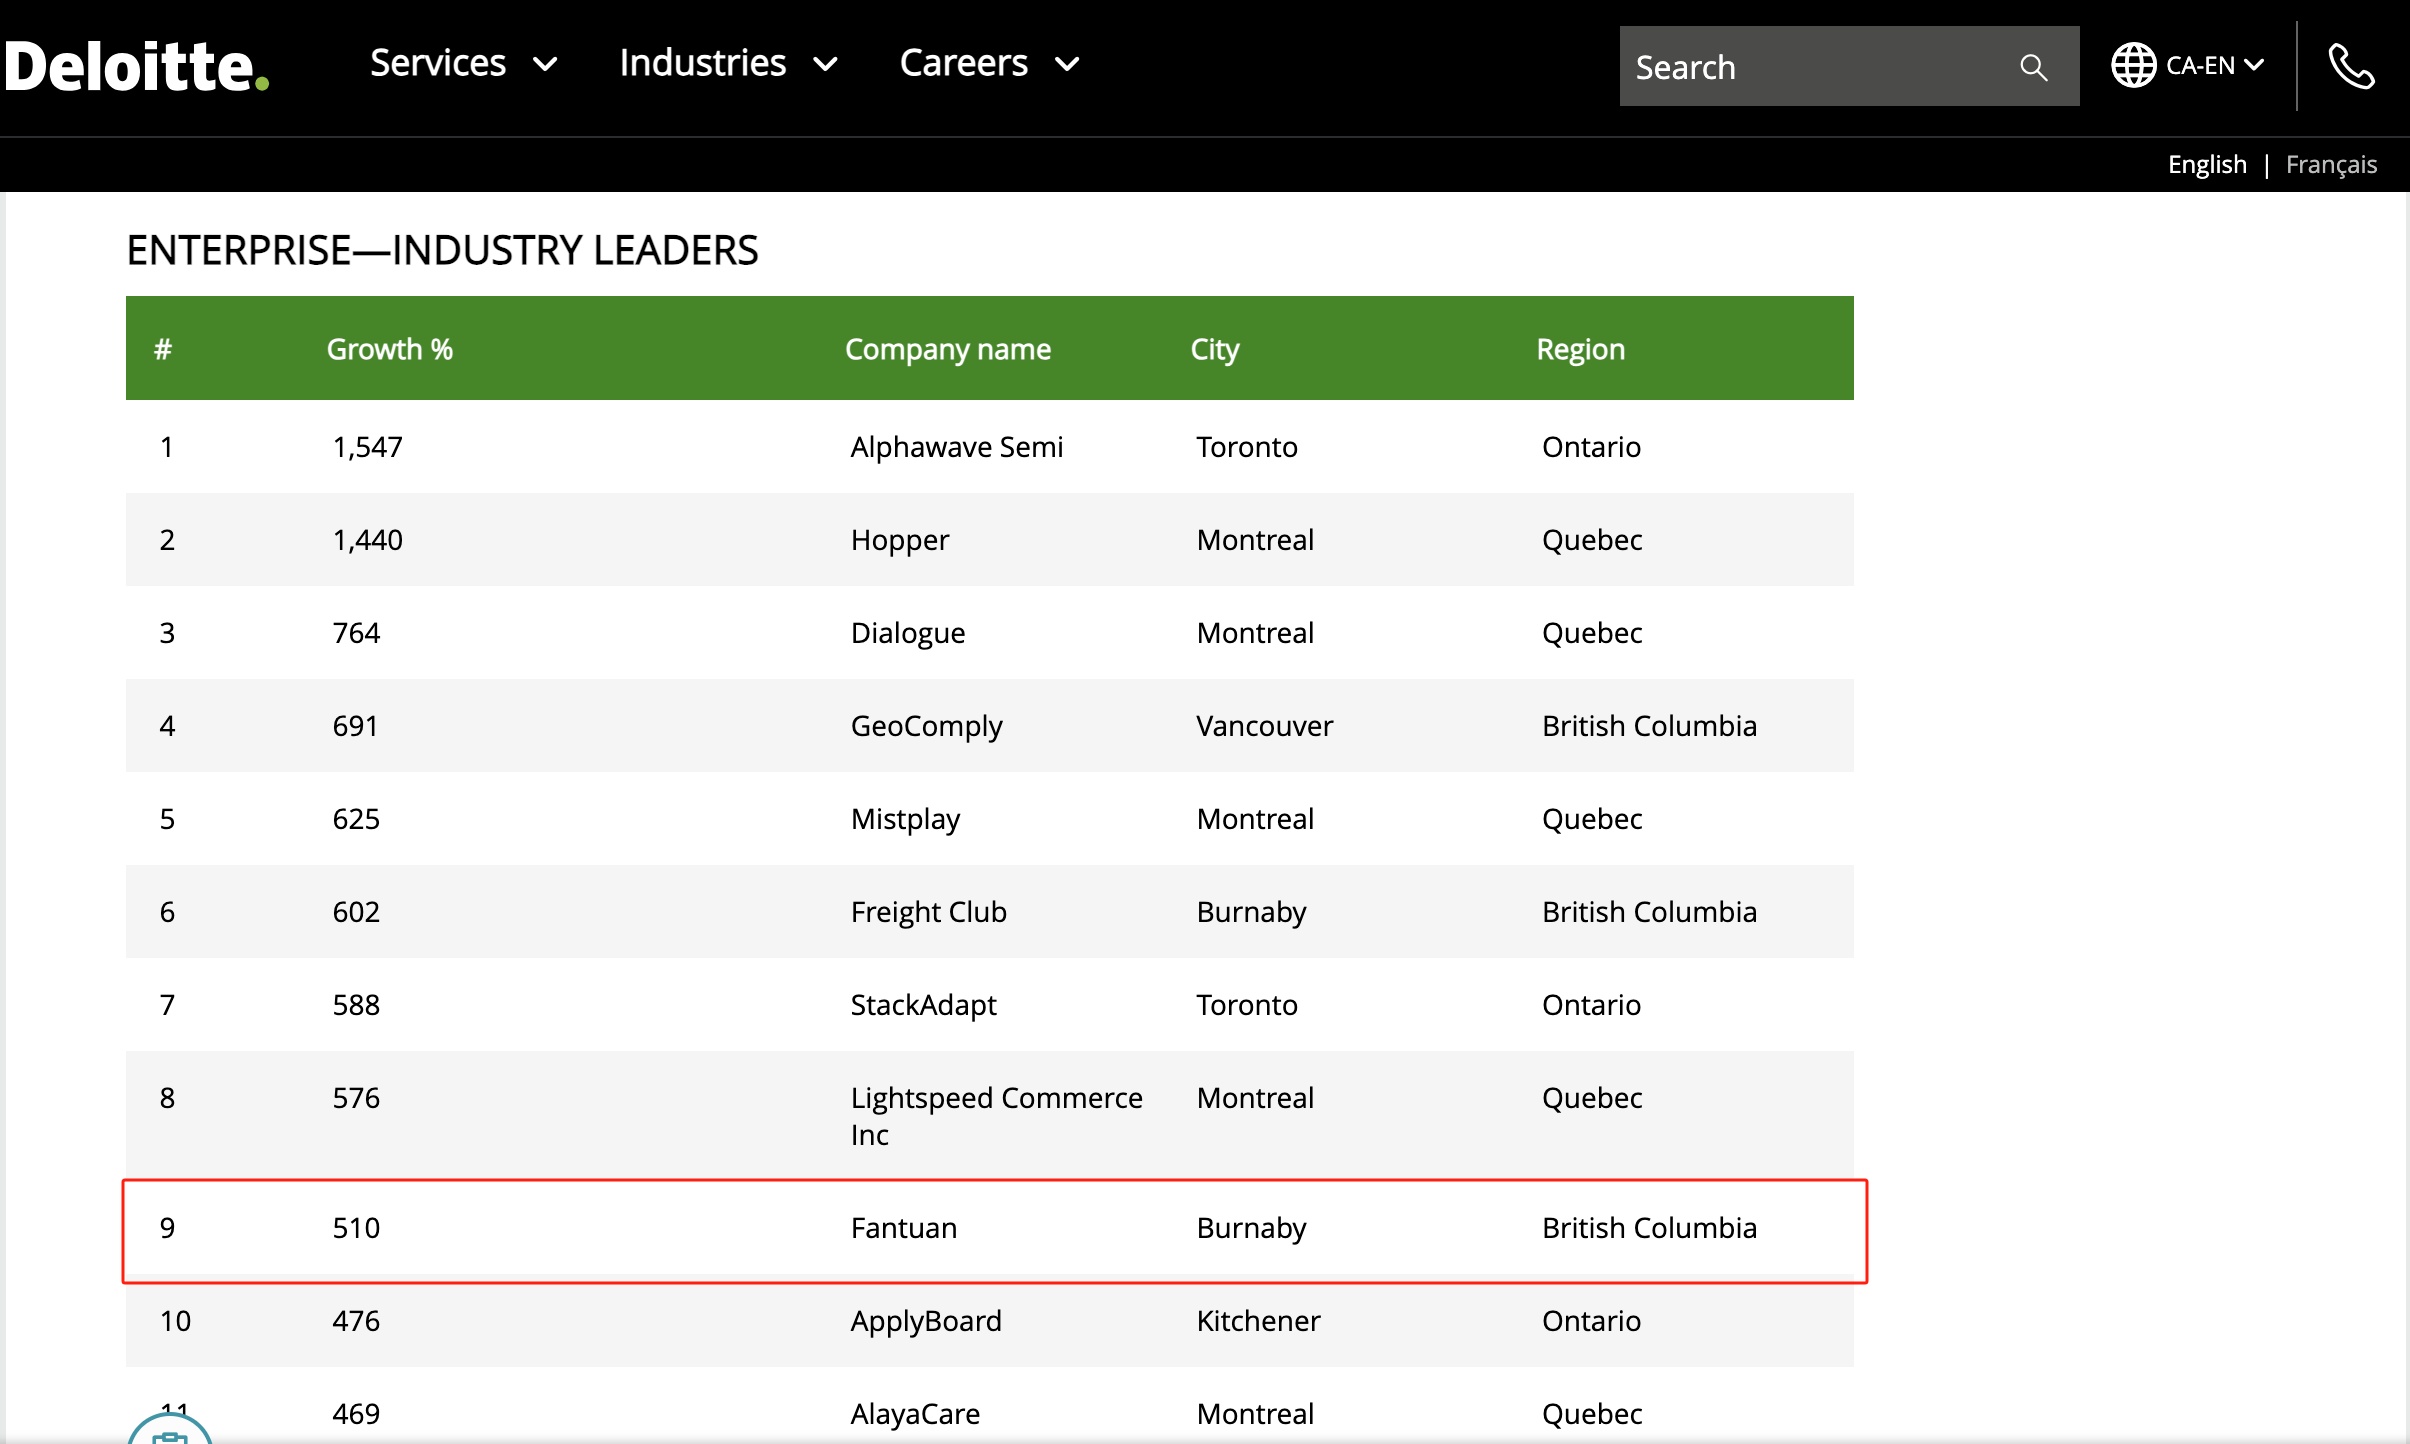Click Montreal in the Hopper row
The height and width of the screenshot is (1444, 2410).
[x=1255, y=540]
